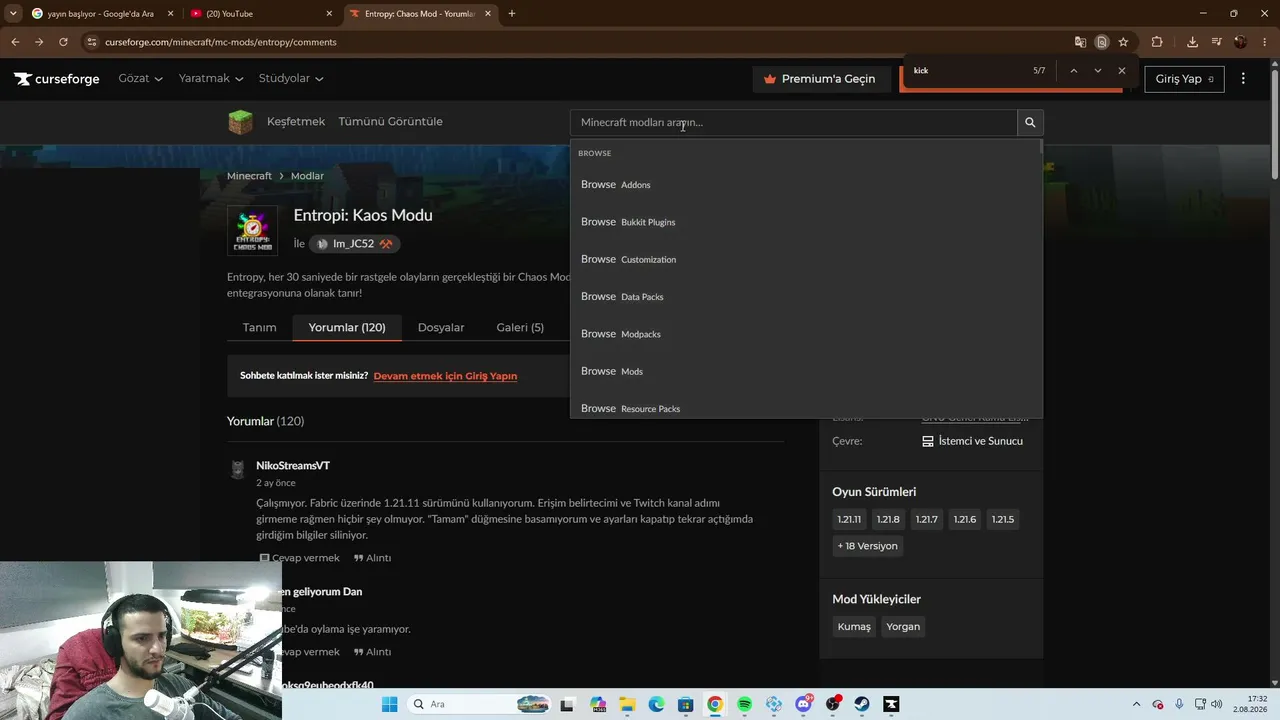Open the media controls icon in Chrome
This screenshot has height=720, width=1280.
(1217, 42)
